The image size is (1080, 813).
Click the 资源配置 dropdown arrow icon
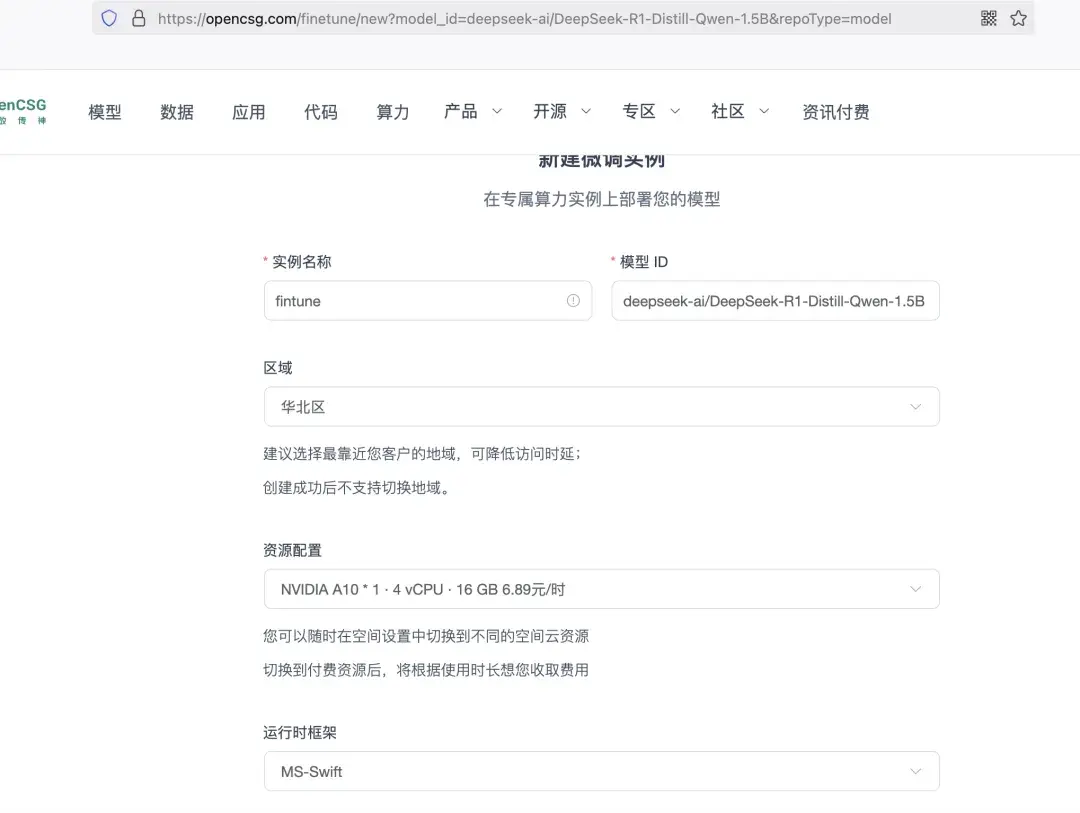pyautogui.click(x=915, y=589)
